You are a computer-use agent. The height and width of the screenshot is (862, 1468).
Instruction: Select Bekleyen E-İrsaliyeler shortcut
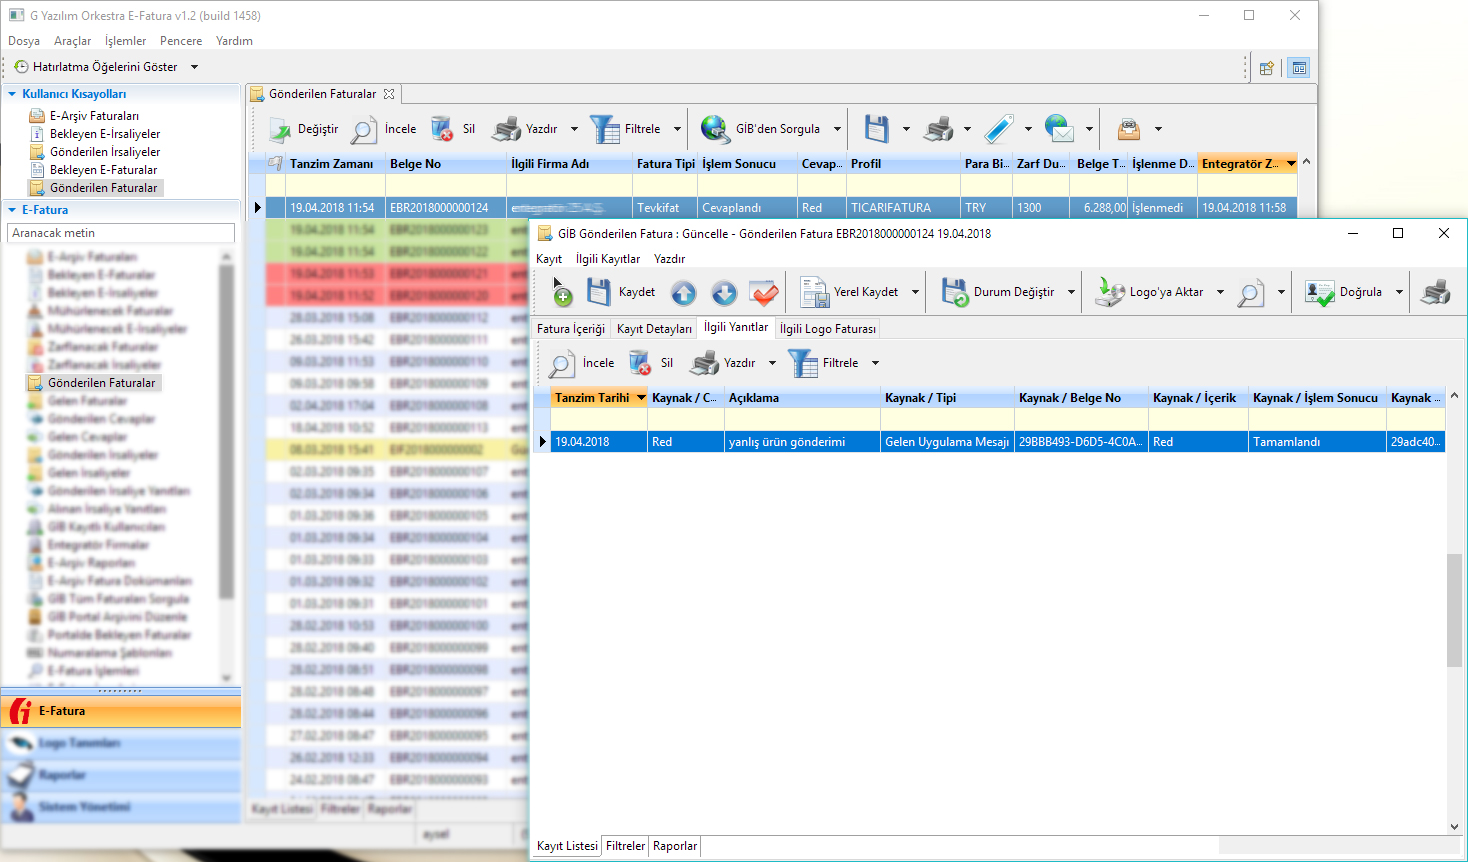point(104,134)
